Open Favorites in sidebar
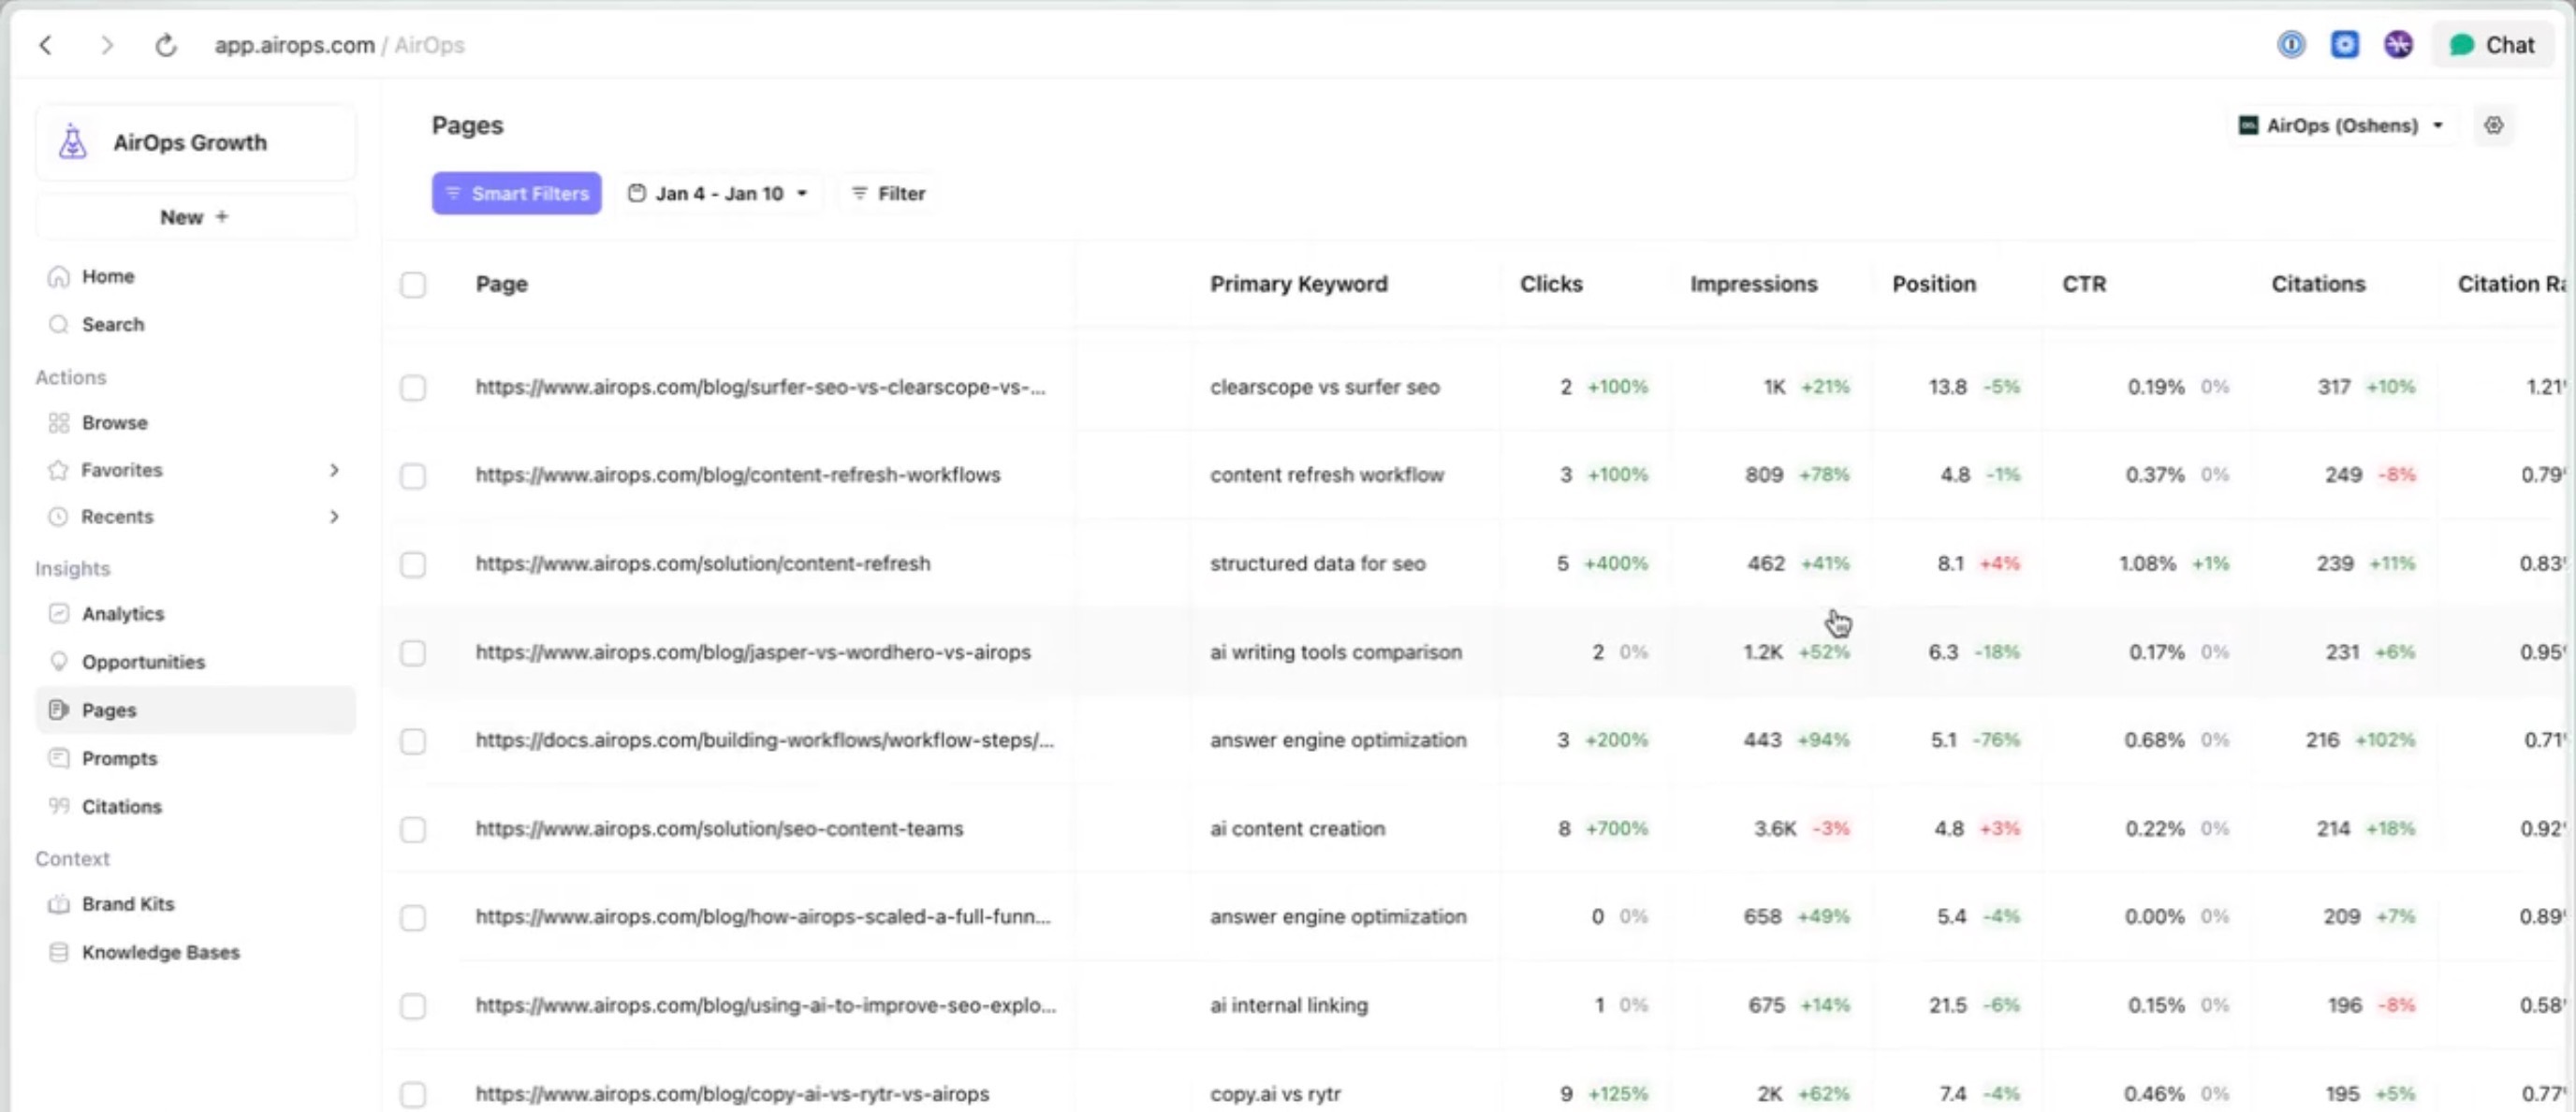This screenshot has height=1112, width=2576. point(122,469)
